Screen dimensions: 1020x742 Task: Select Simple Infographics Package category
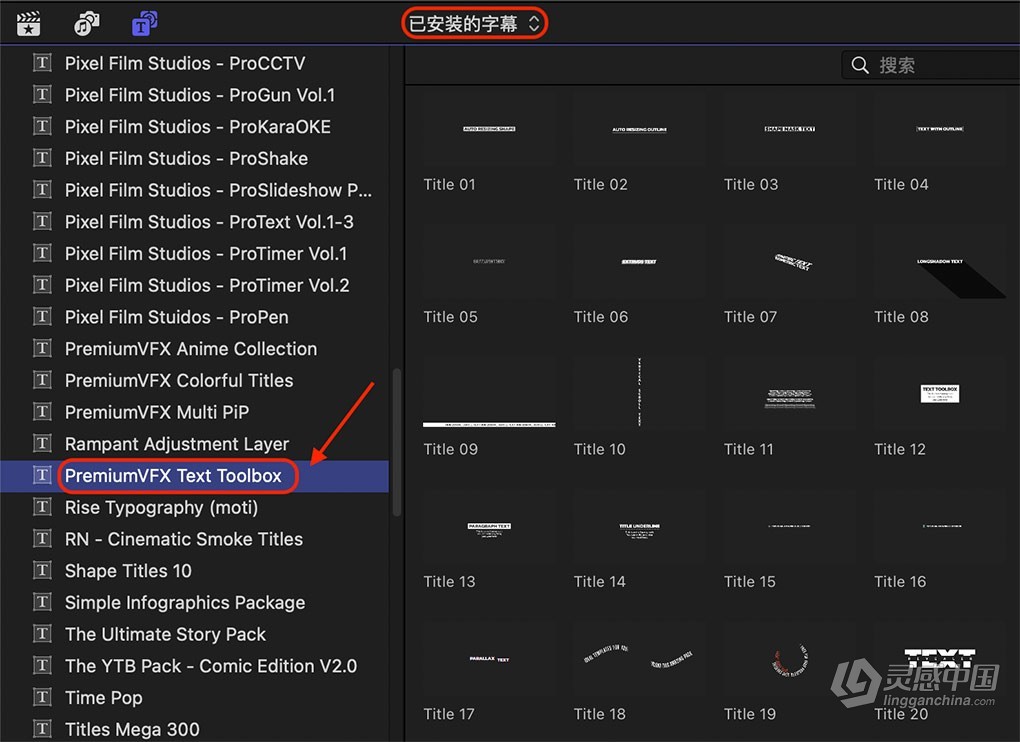[x=195, y=603]
